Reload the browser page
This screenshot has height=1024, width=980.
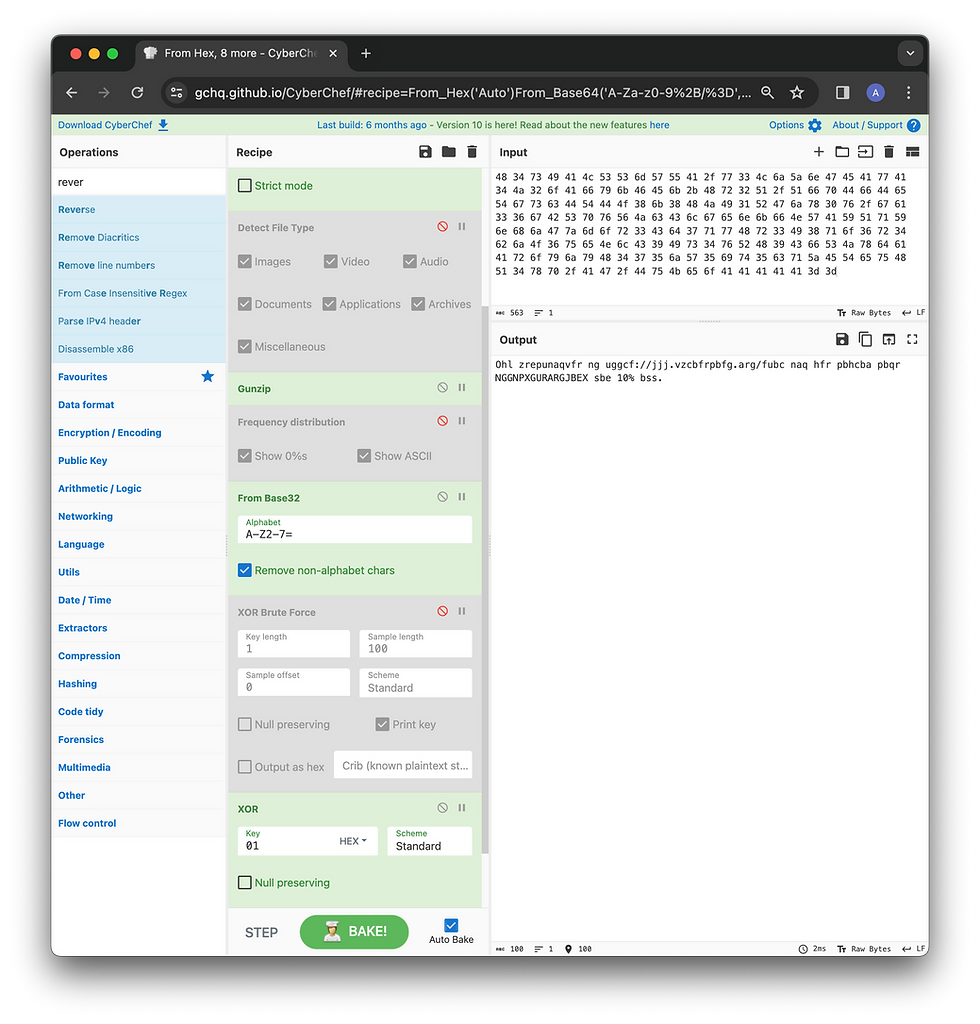[137, 93]
